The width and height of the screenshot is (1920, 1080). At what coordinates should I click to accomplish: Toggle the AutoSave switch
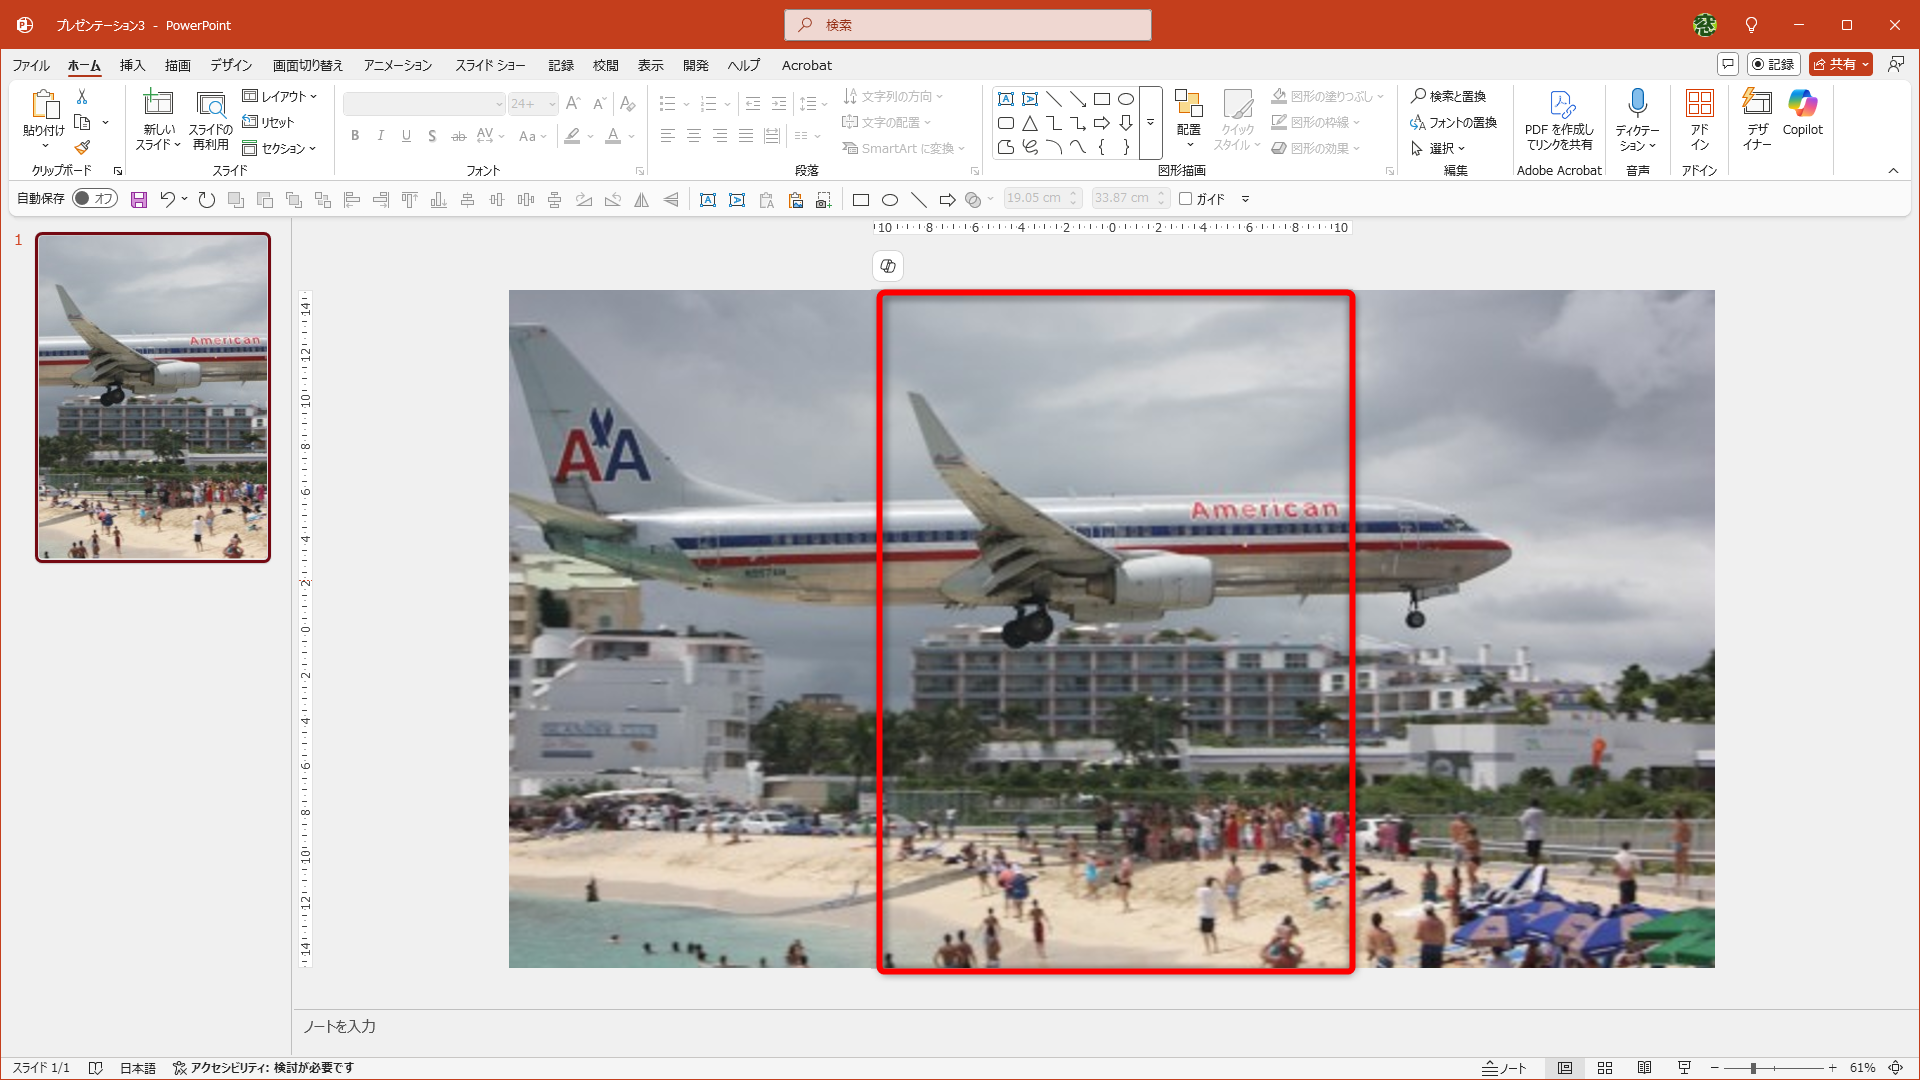pyautogui.click(x=95, y=198)
